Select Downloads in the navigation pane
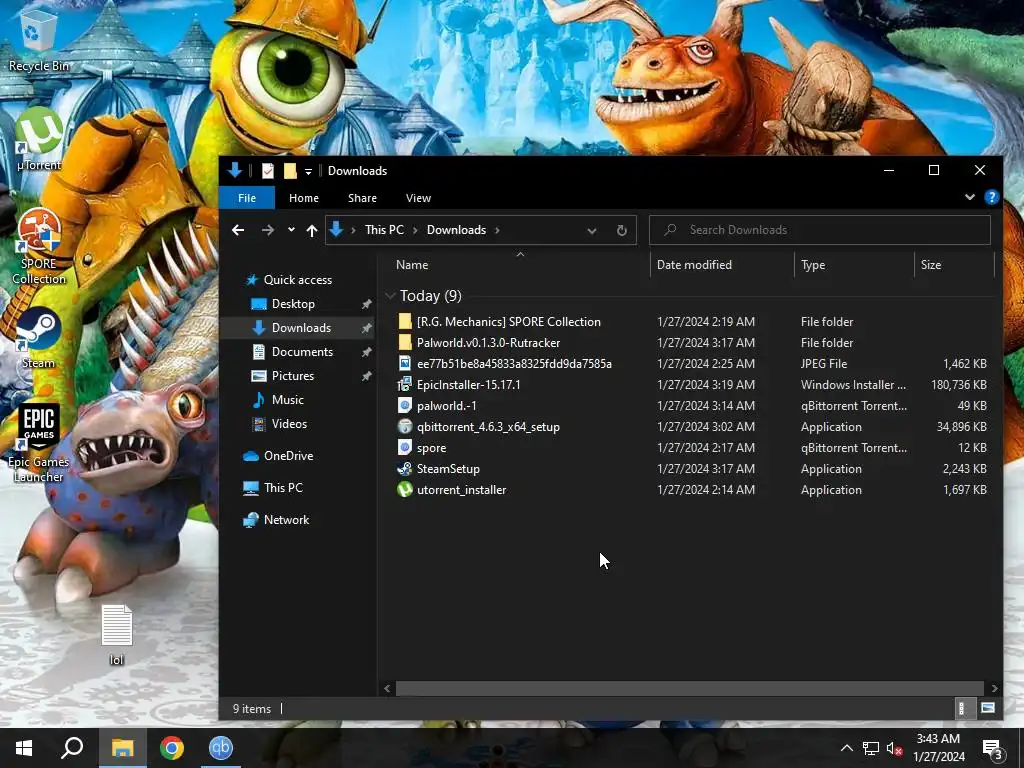The width and height of the screenshot is (1024, 768). pyautogui.click(x=301, y=328)
